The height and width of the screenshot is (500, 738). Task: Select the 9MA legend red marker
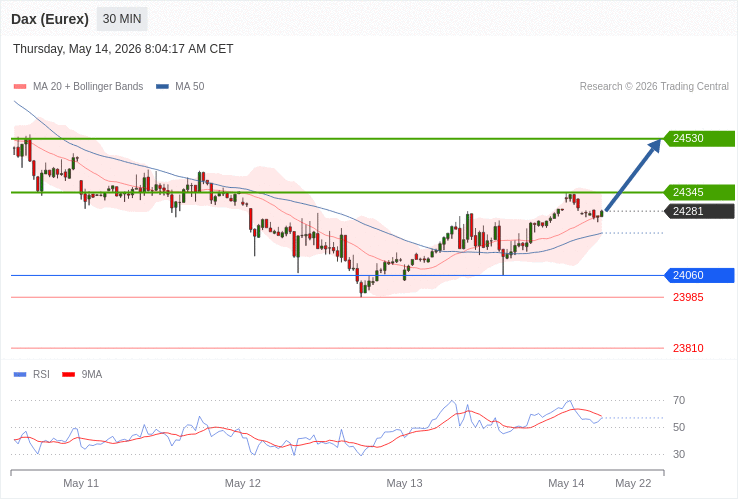click(69, 375)
